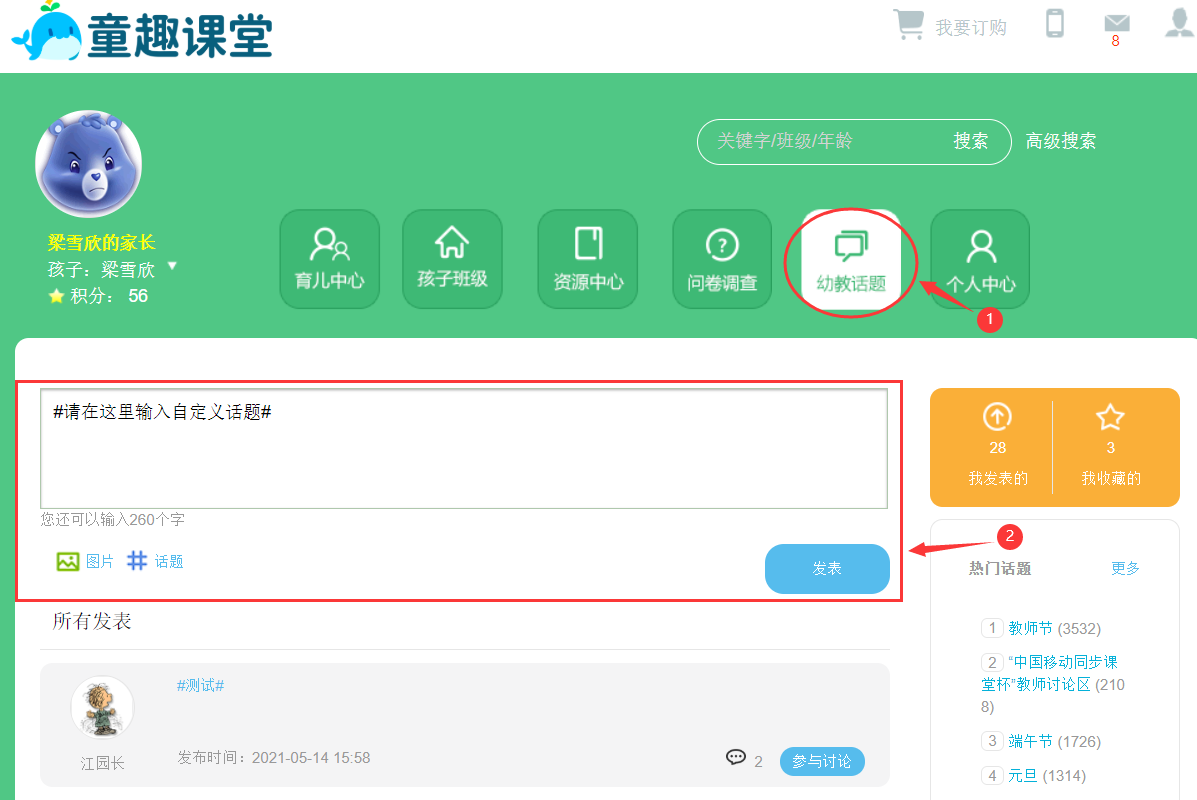Open 我收藏的 star icon
This screenshot has height=800, width=1197.
[1110, 417]
